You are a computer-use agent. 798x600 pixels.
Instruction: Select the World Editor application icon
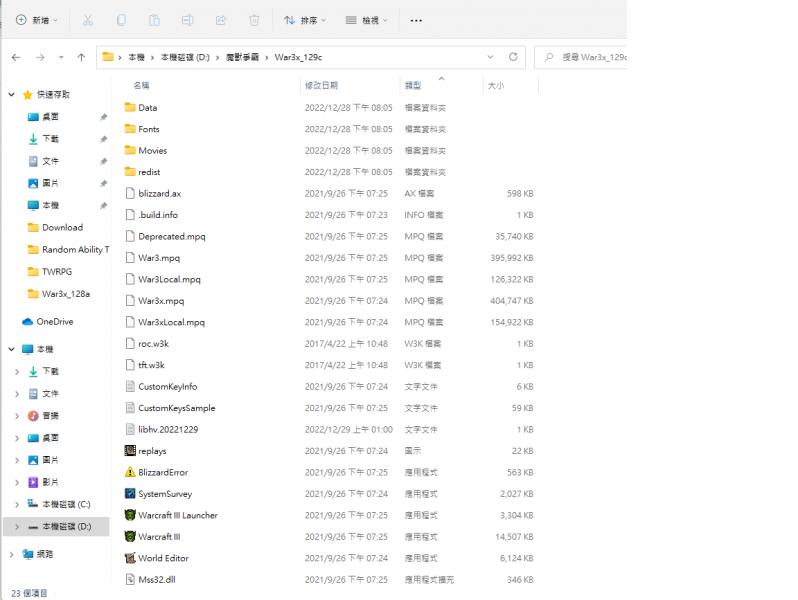click(x=130, y=558)
